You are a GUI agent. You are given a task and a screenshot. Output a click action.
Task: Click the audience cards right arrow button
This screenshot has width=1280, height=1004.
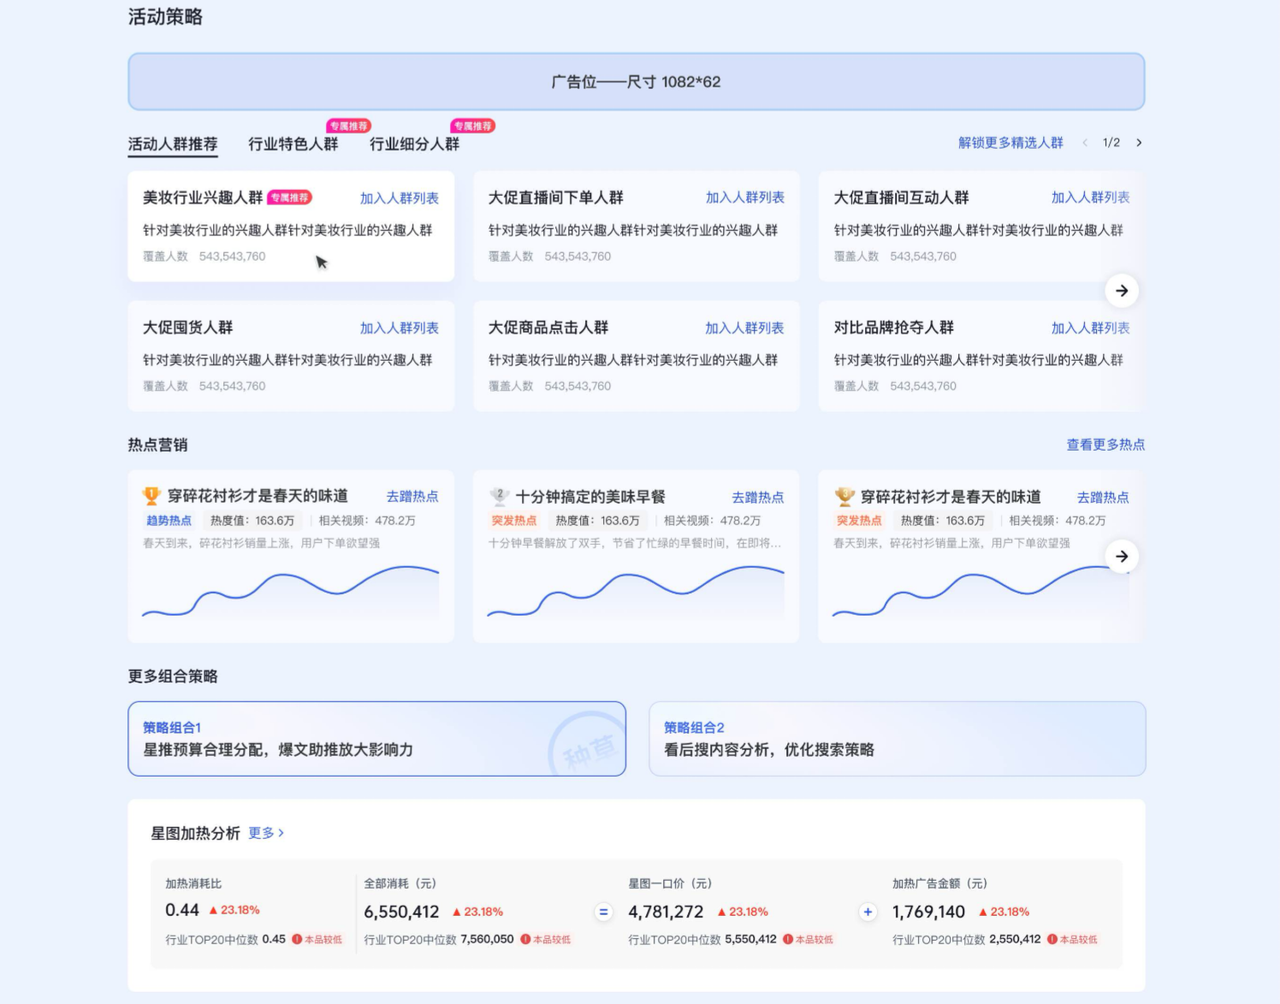[x=1121, y=291]
